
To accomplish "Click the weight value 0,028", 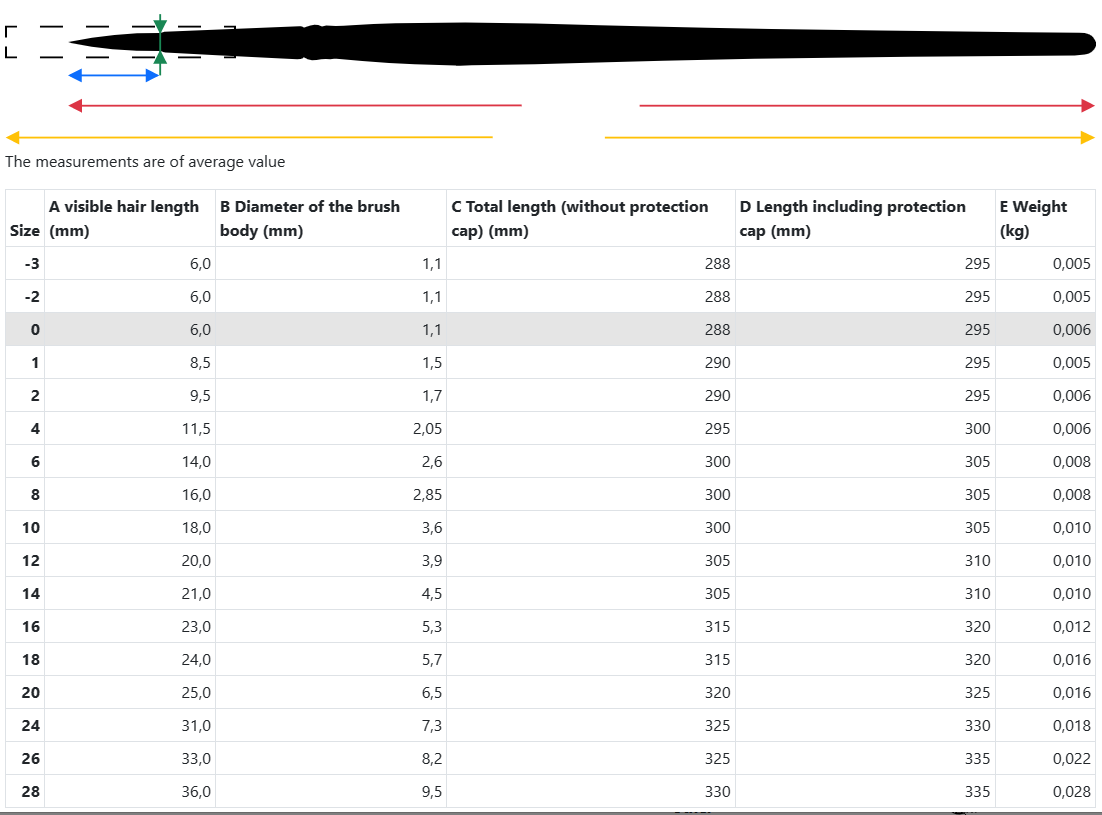I will point(1072,792).
